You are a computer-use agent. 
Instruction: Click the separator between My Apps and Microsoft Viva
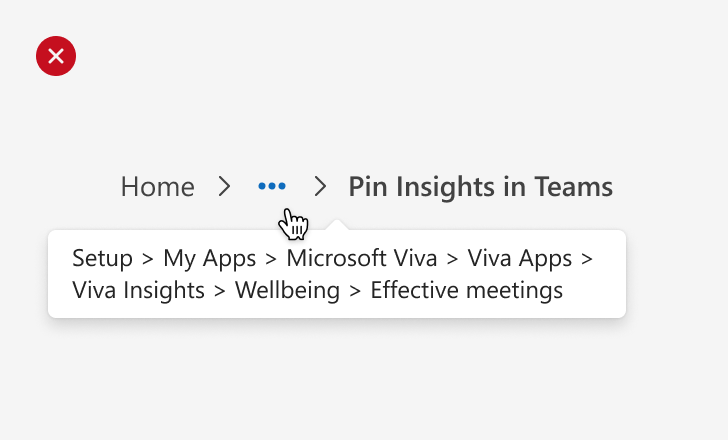[271, 259]
